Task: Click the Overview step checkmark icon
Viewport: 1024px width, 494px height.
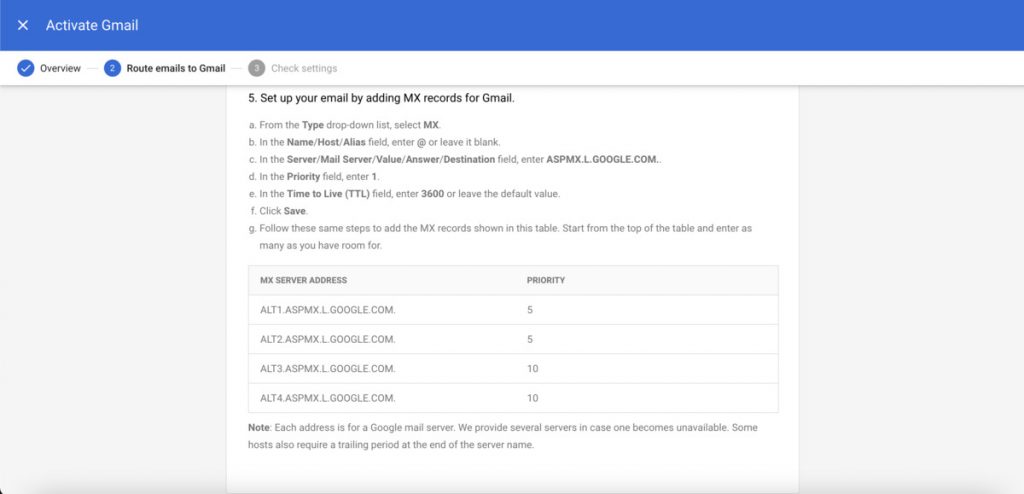Action: [25, 68]
